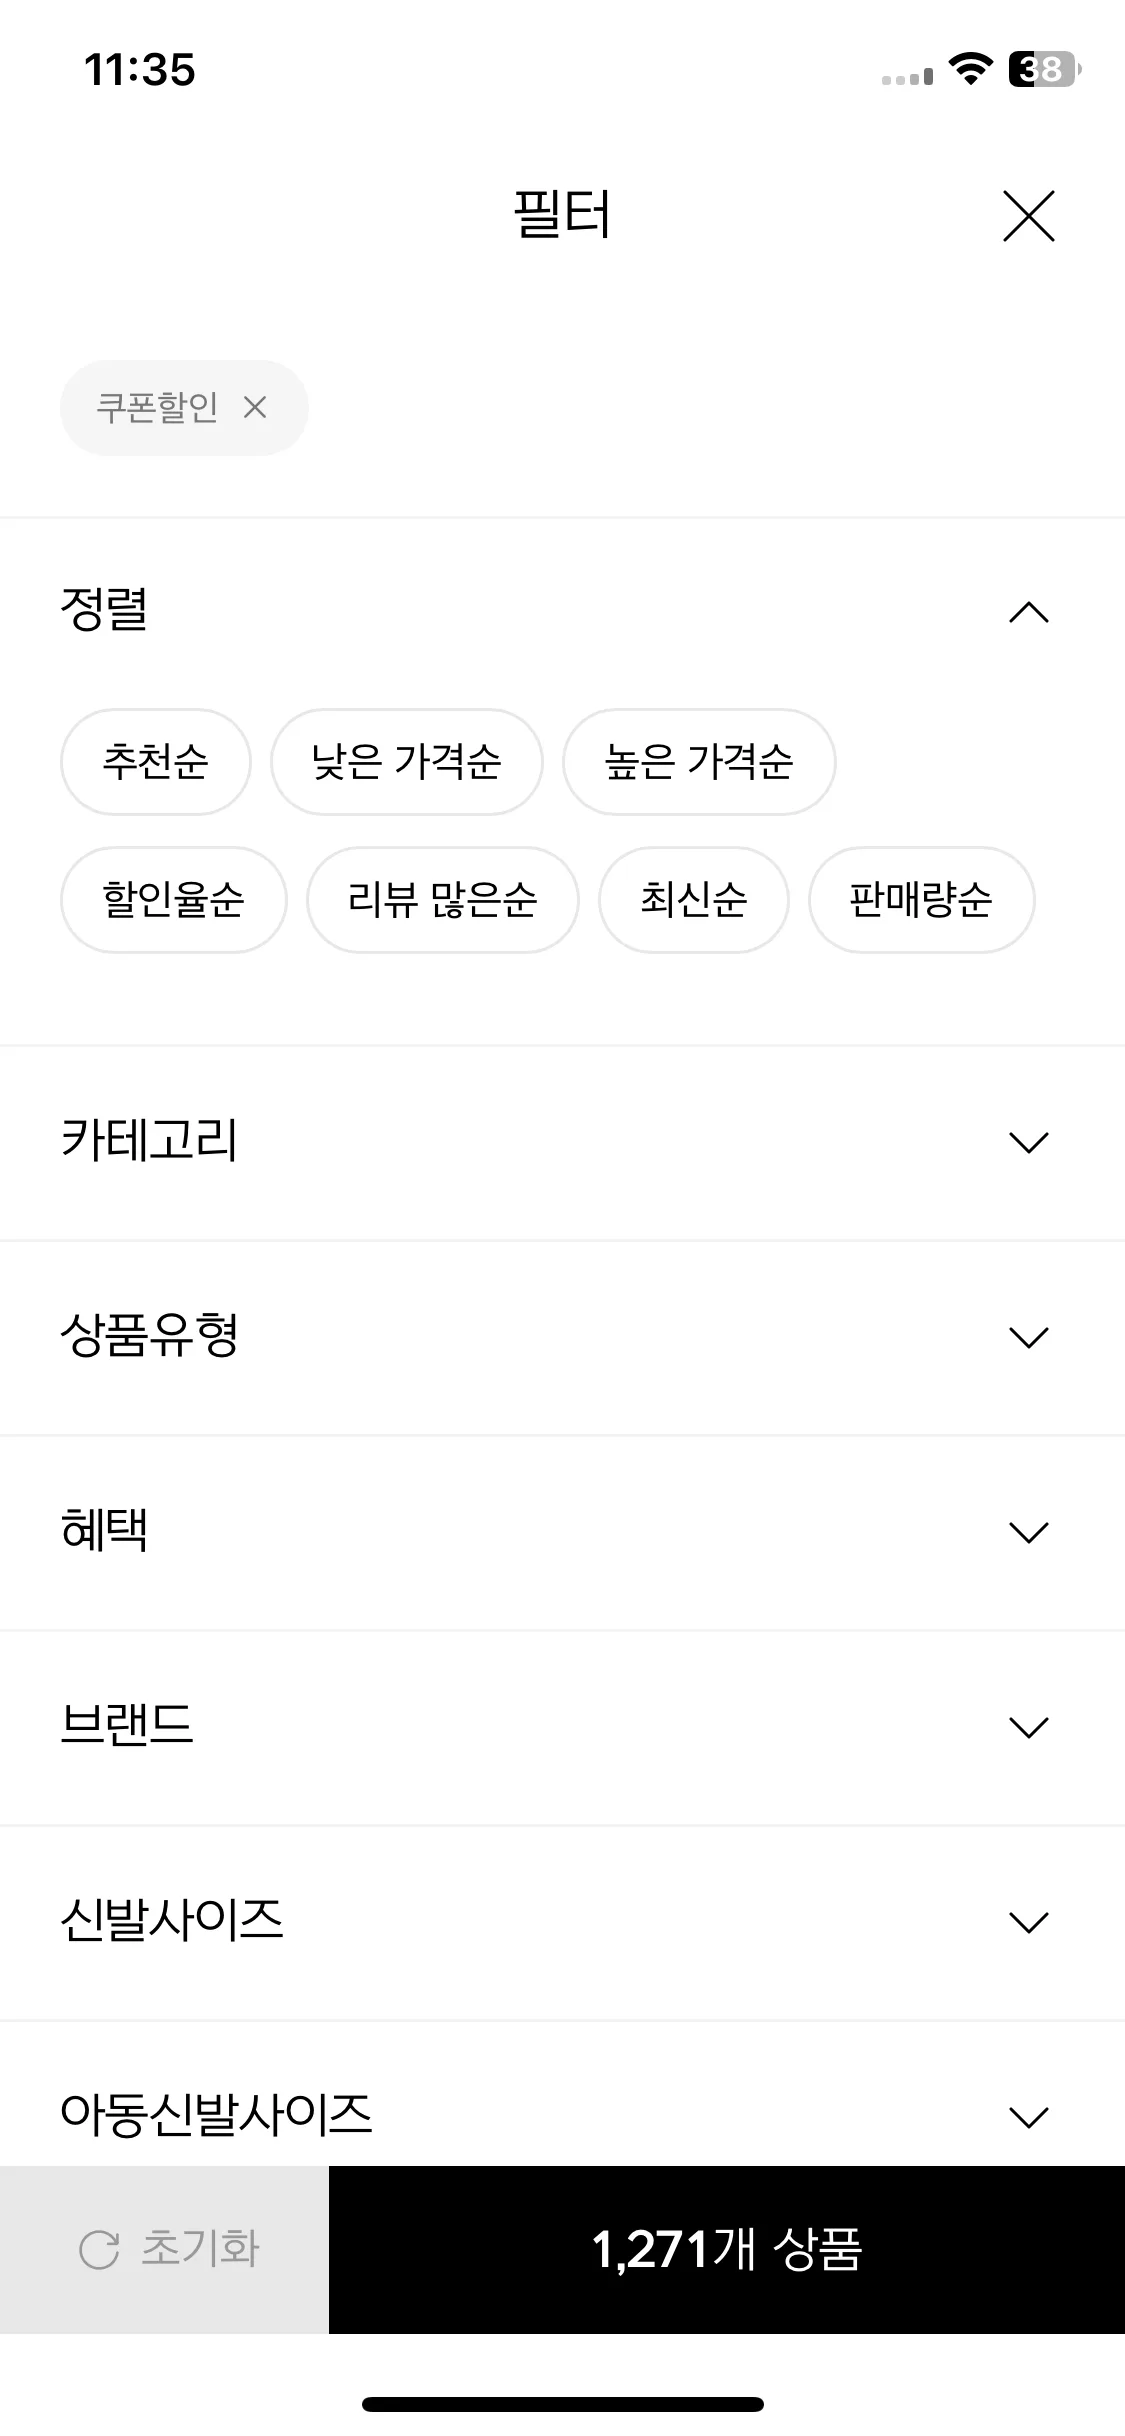1125x2436 pixels.
Task: Select 높은 가격순 sort option
Action: pos(698,762)
